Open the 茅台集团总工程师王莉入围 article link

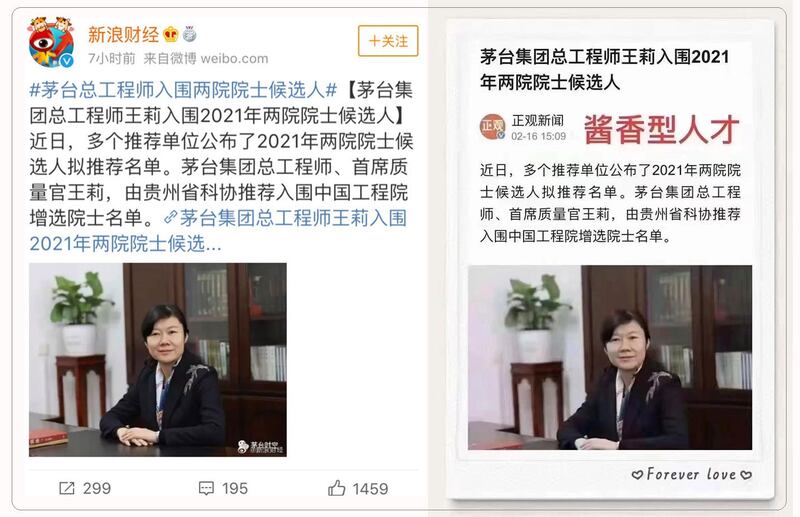tap(218, 231)
